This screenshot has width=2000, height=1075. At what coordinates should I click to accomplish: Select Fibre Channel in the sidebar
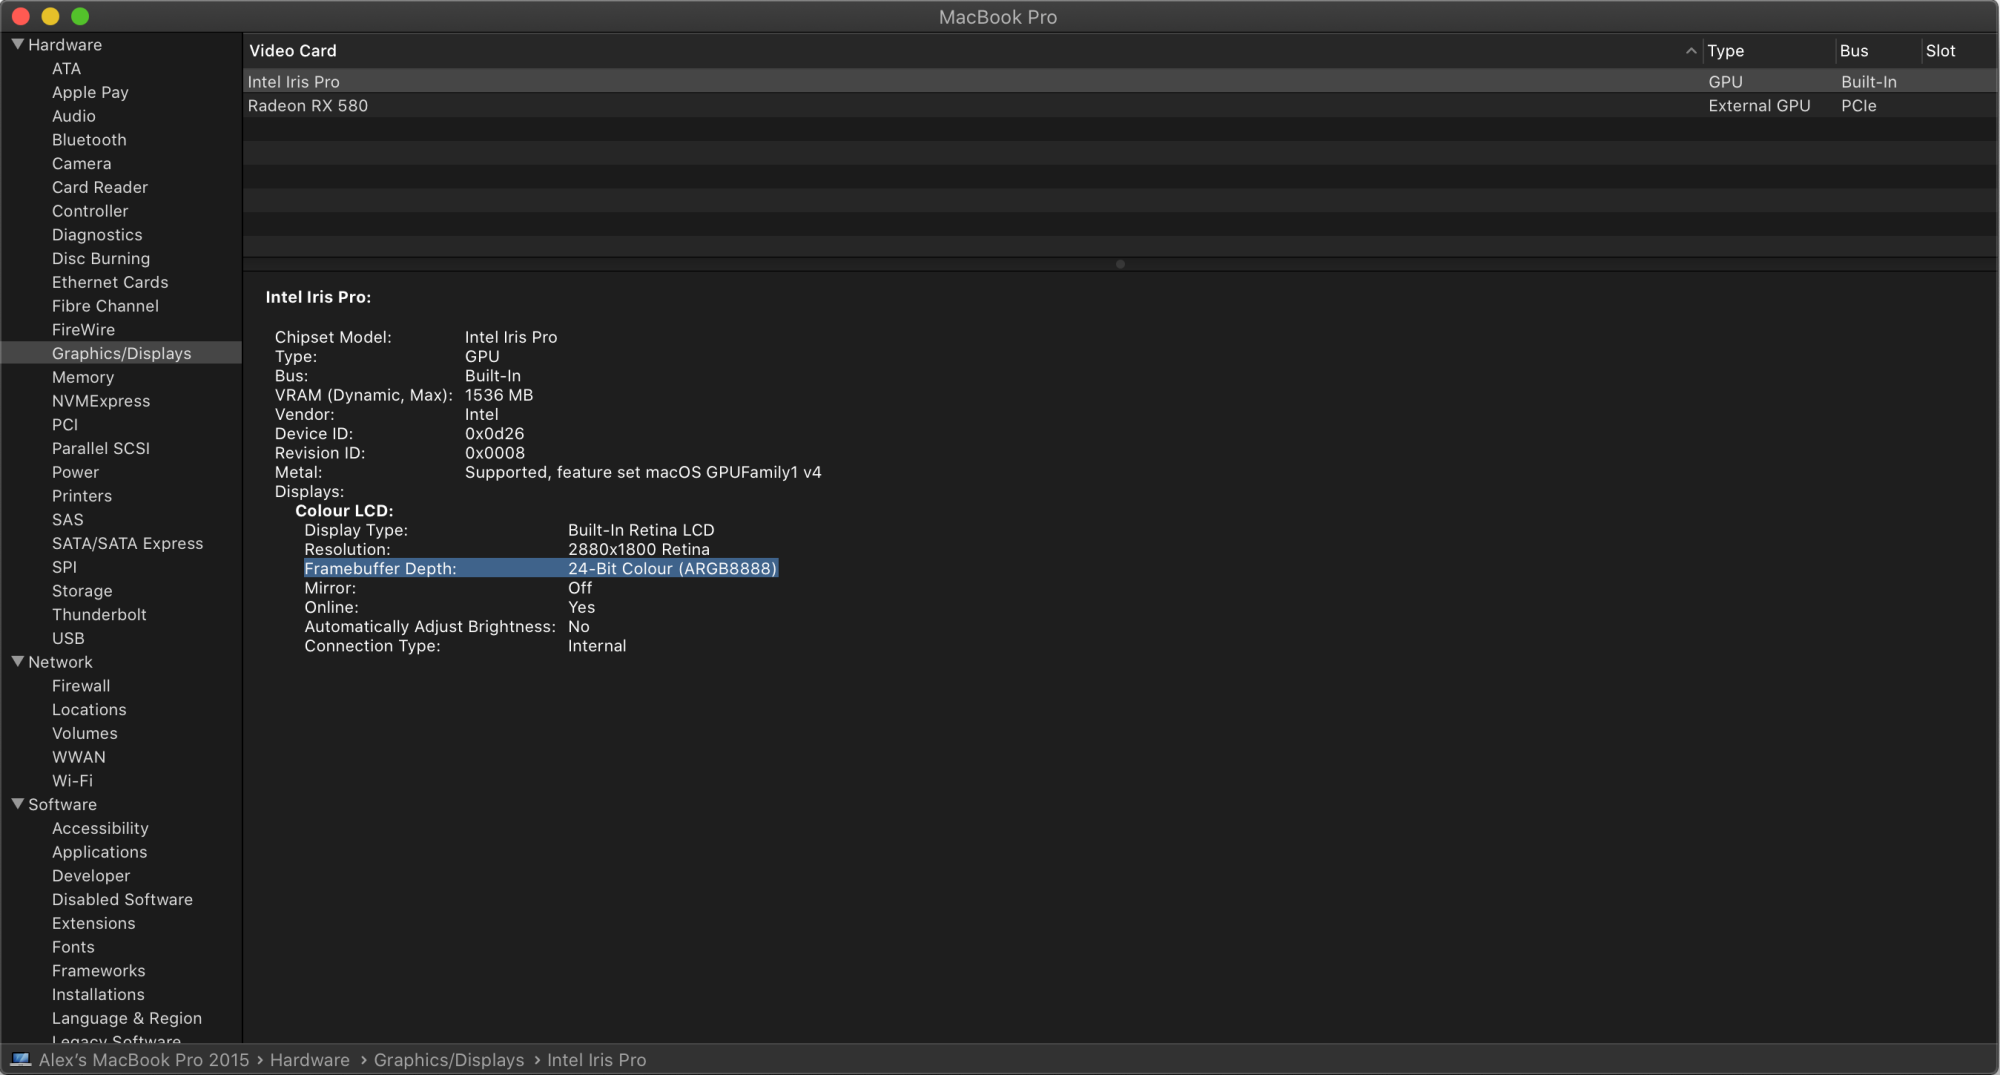[x=105, y=306]
